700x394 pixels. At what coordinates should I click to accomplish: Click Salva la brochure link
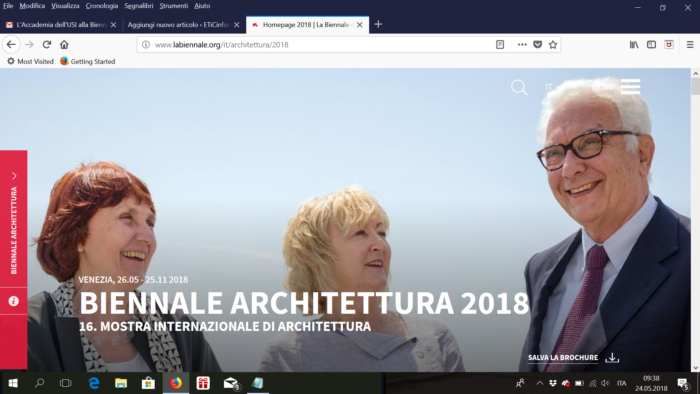(563, 358)
